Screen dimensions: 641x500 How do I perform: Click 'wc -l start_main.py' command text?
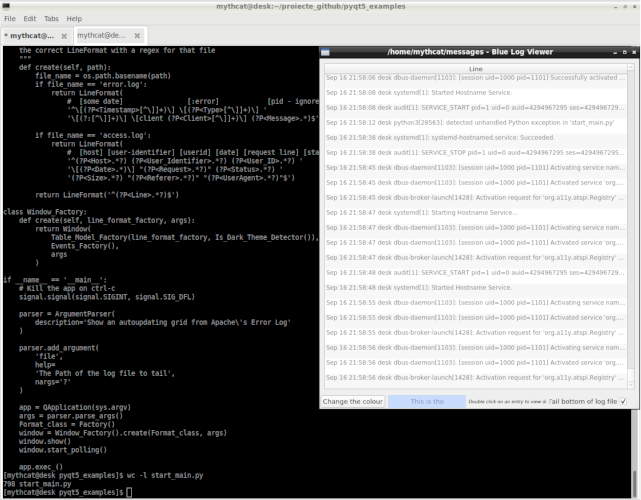165,475
